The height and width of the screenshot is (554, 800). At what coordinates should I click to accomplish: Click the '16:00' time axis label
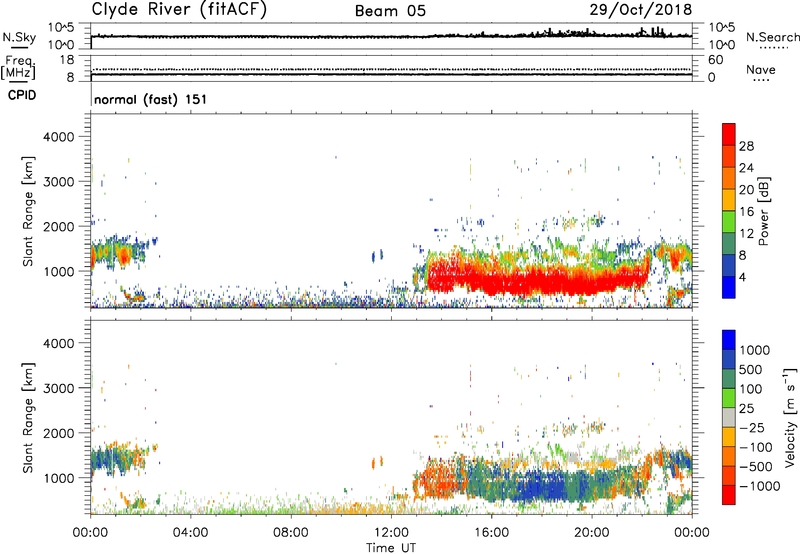coord(491,533)
